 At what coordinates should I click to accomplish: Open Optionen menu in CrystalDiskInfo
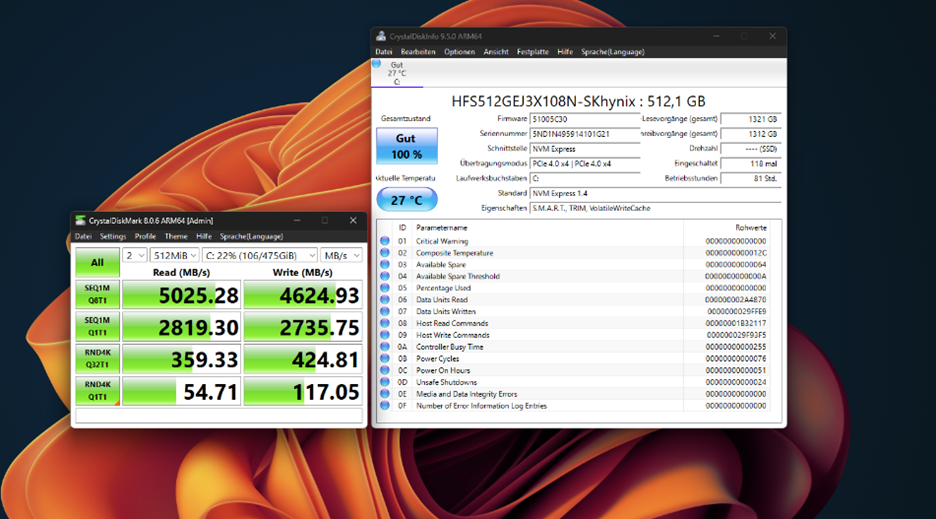460,52
